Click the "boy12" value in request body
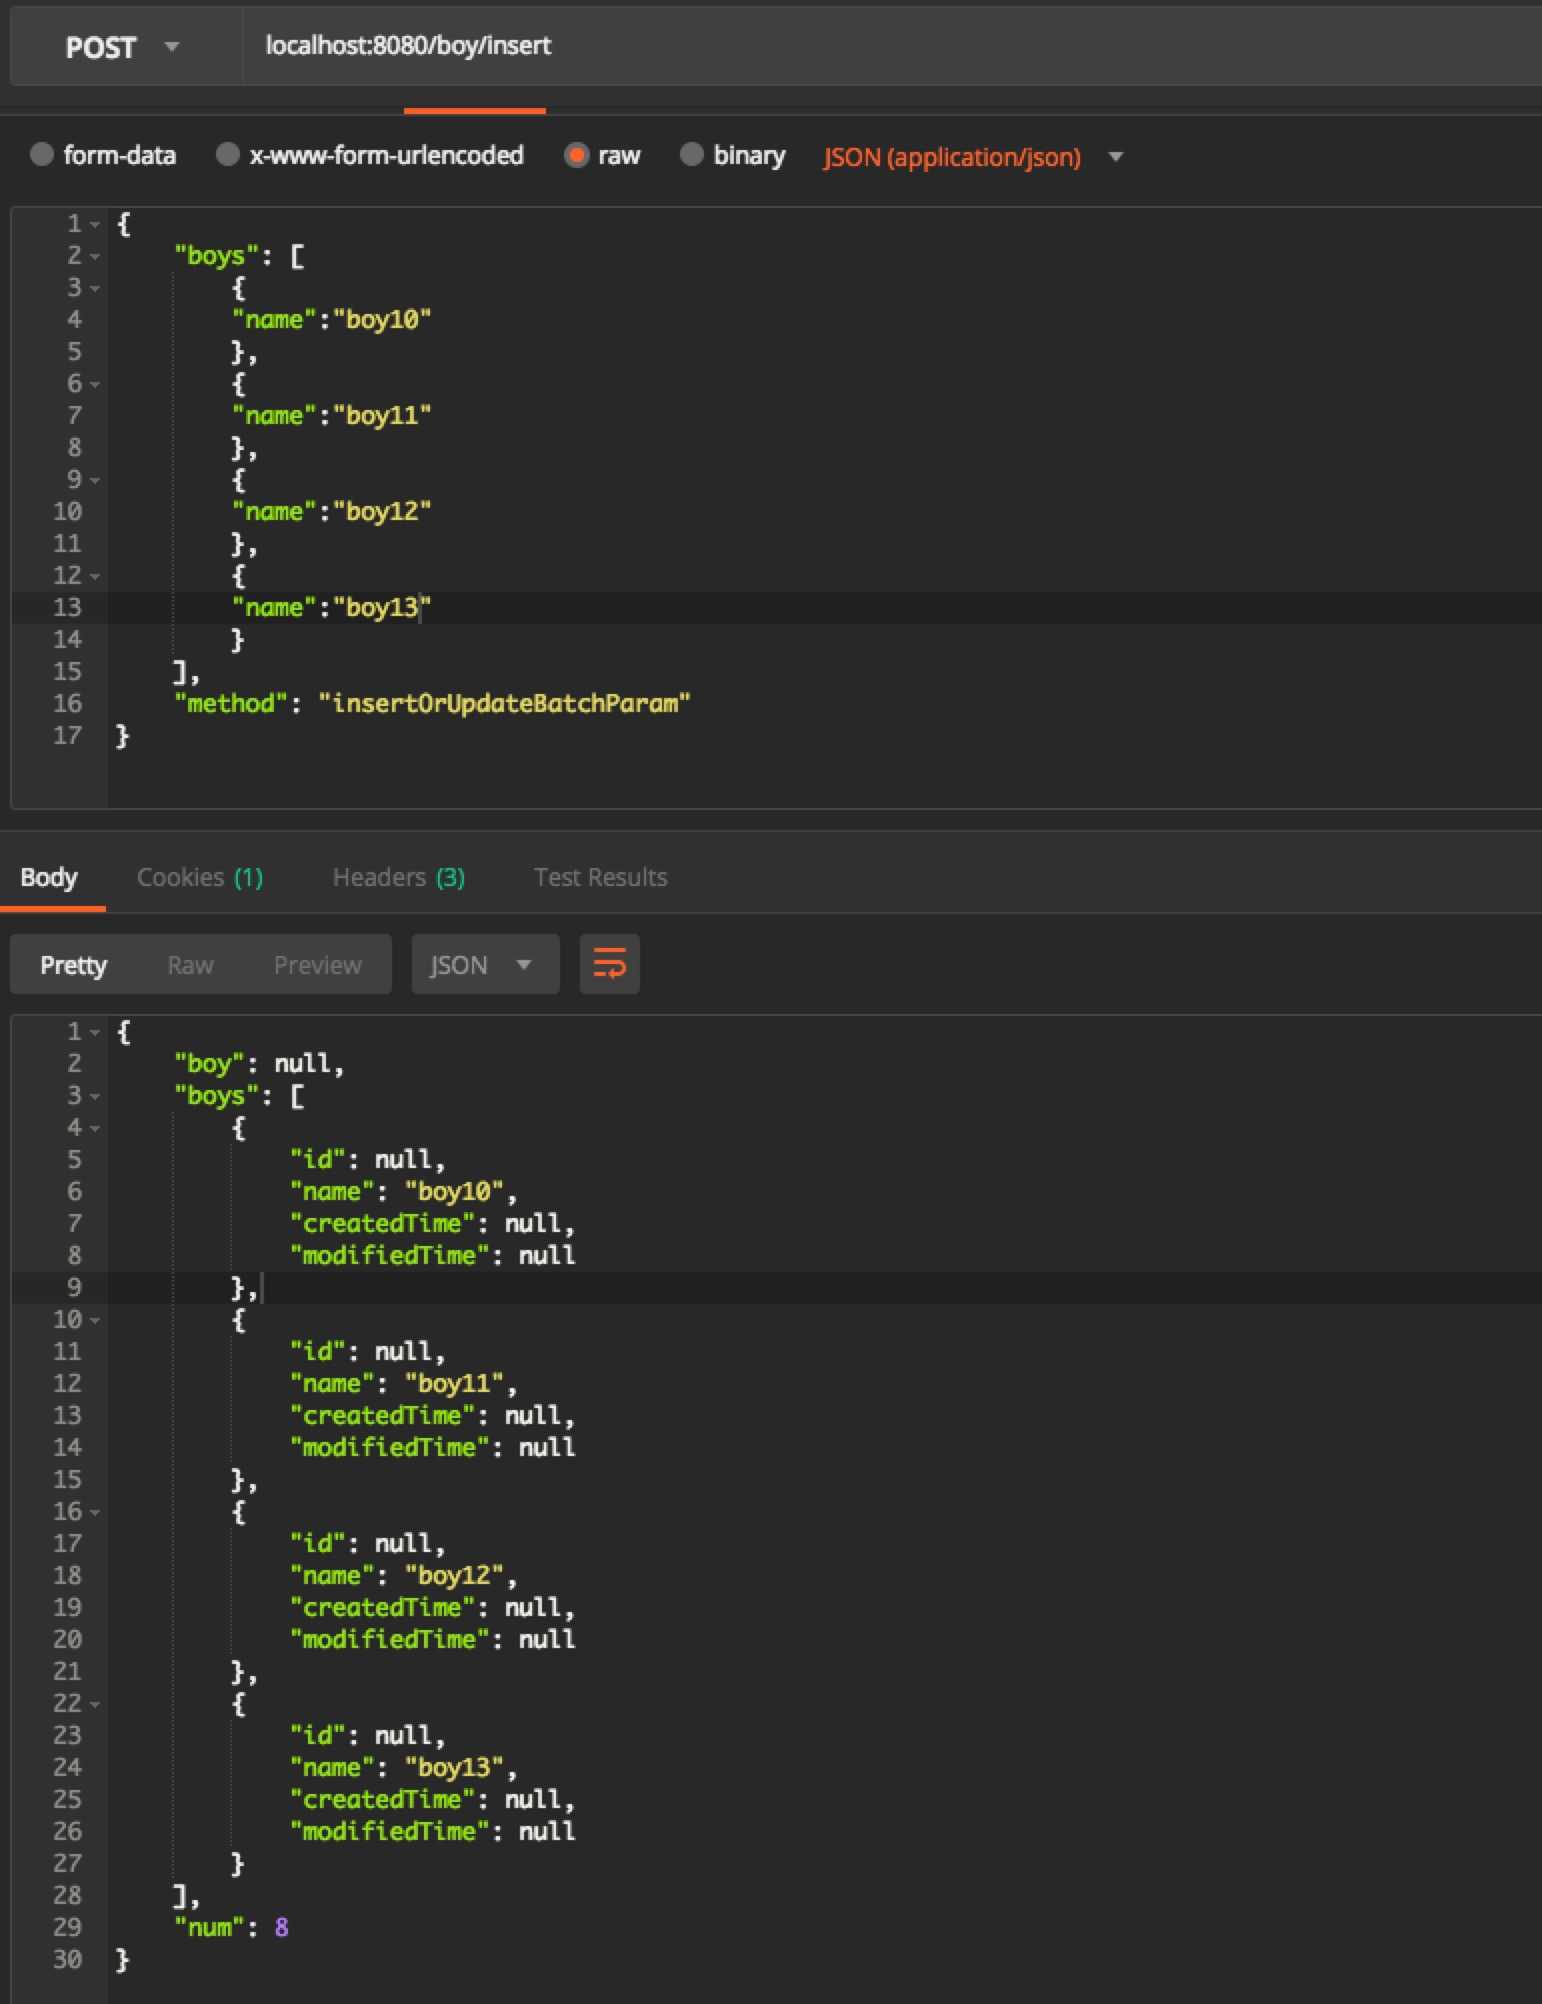This screenshot has width=1542, height=2004. point(382,512)
